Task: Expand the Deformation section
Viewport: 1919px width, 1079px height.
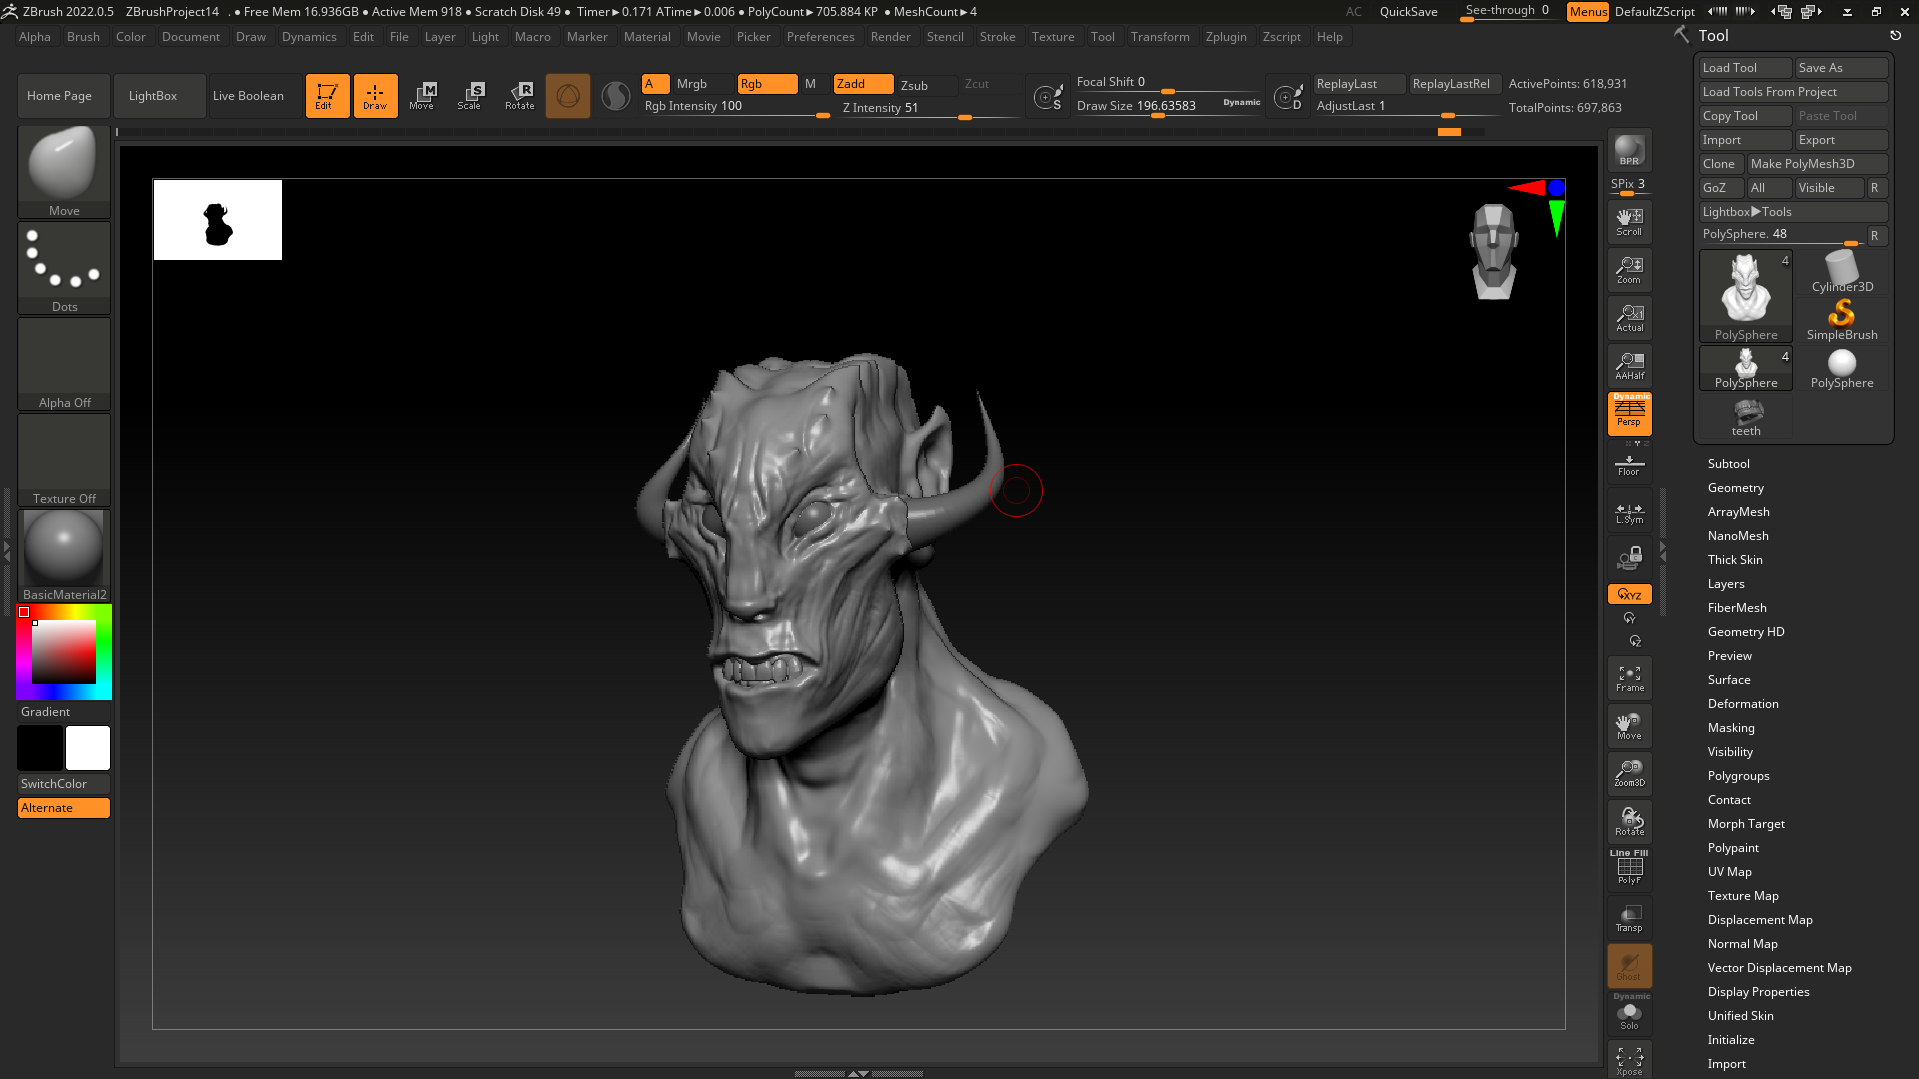Action: (1742, 704)
